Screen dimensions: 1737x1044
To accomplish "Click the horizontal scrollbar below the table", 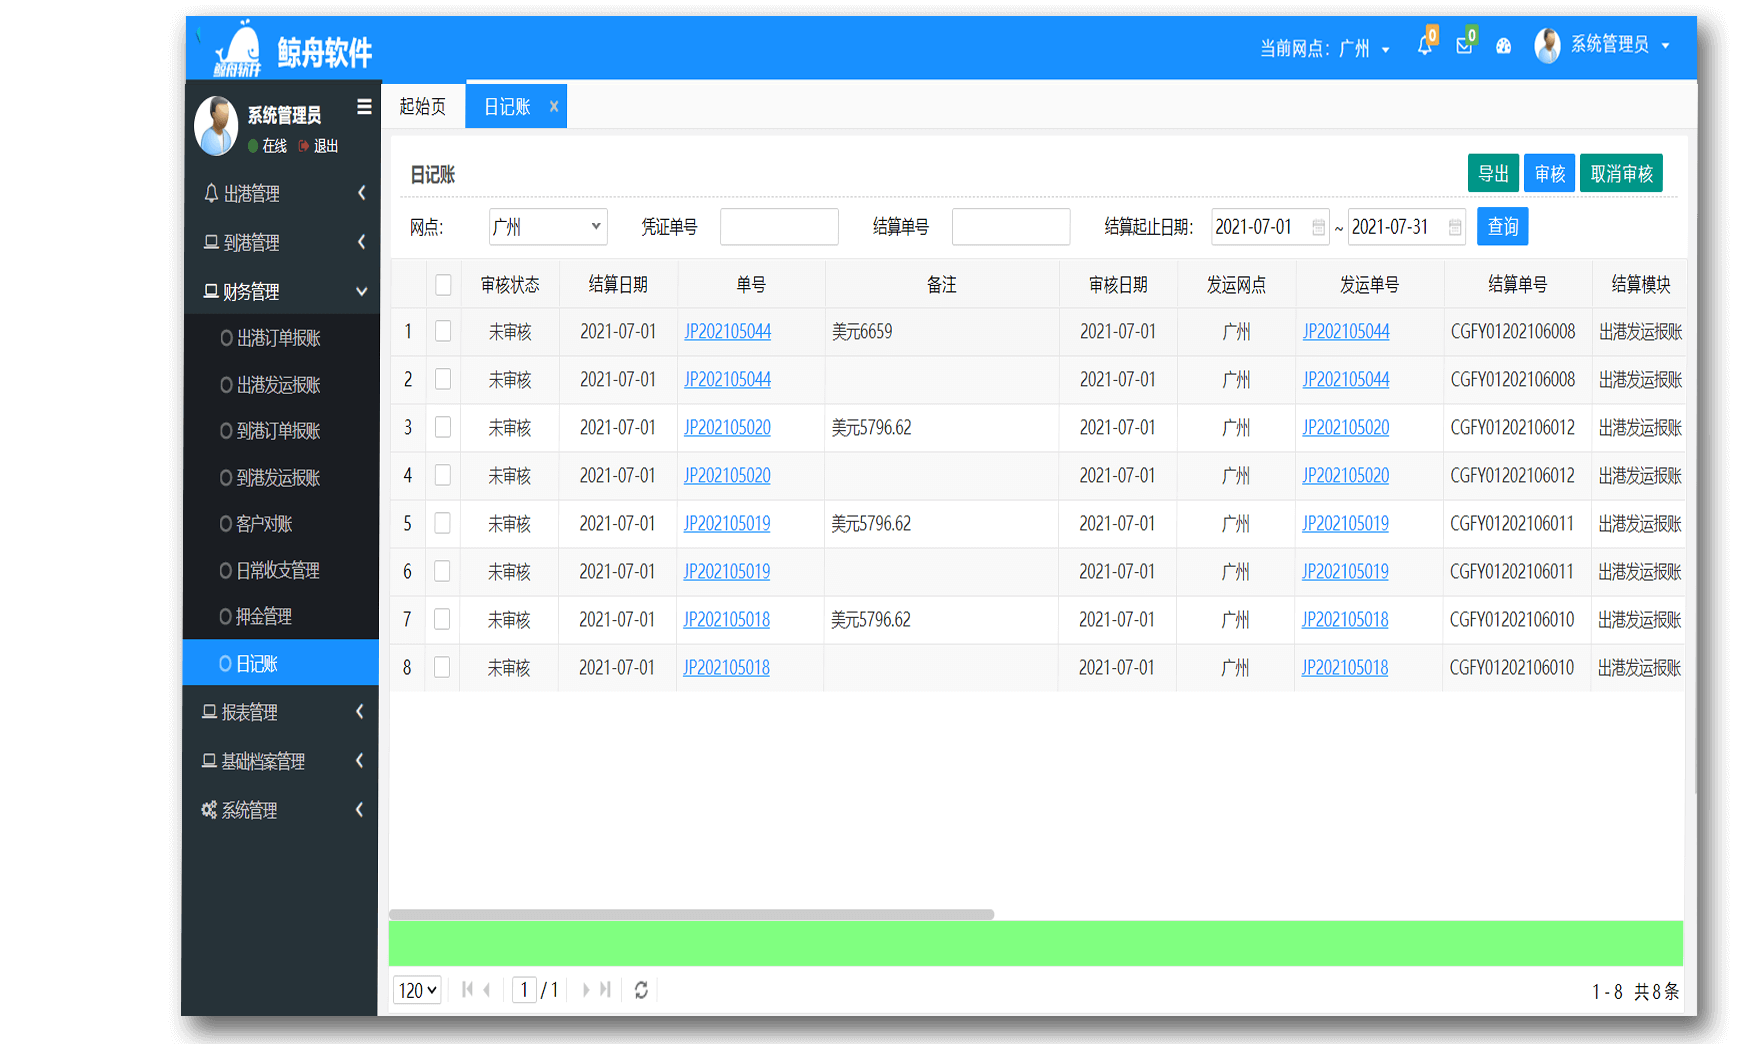I will (691, 914).
